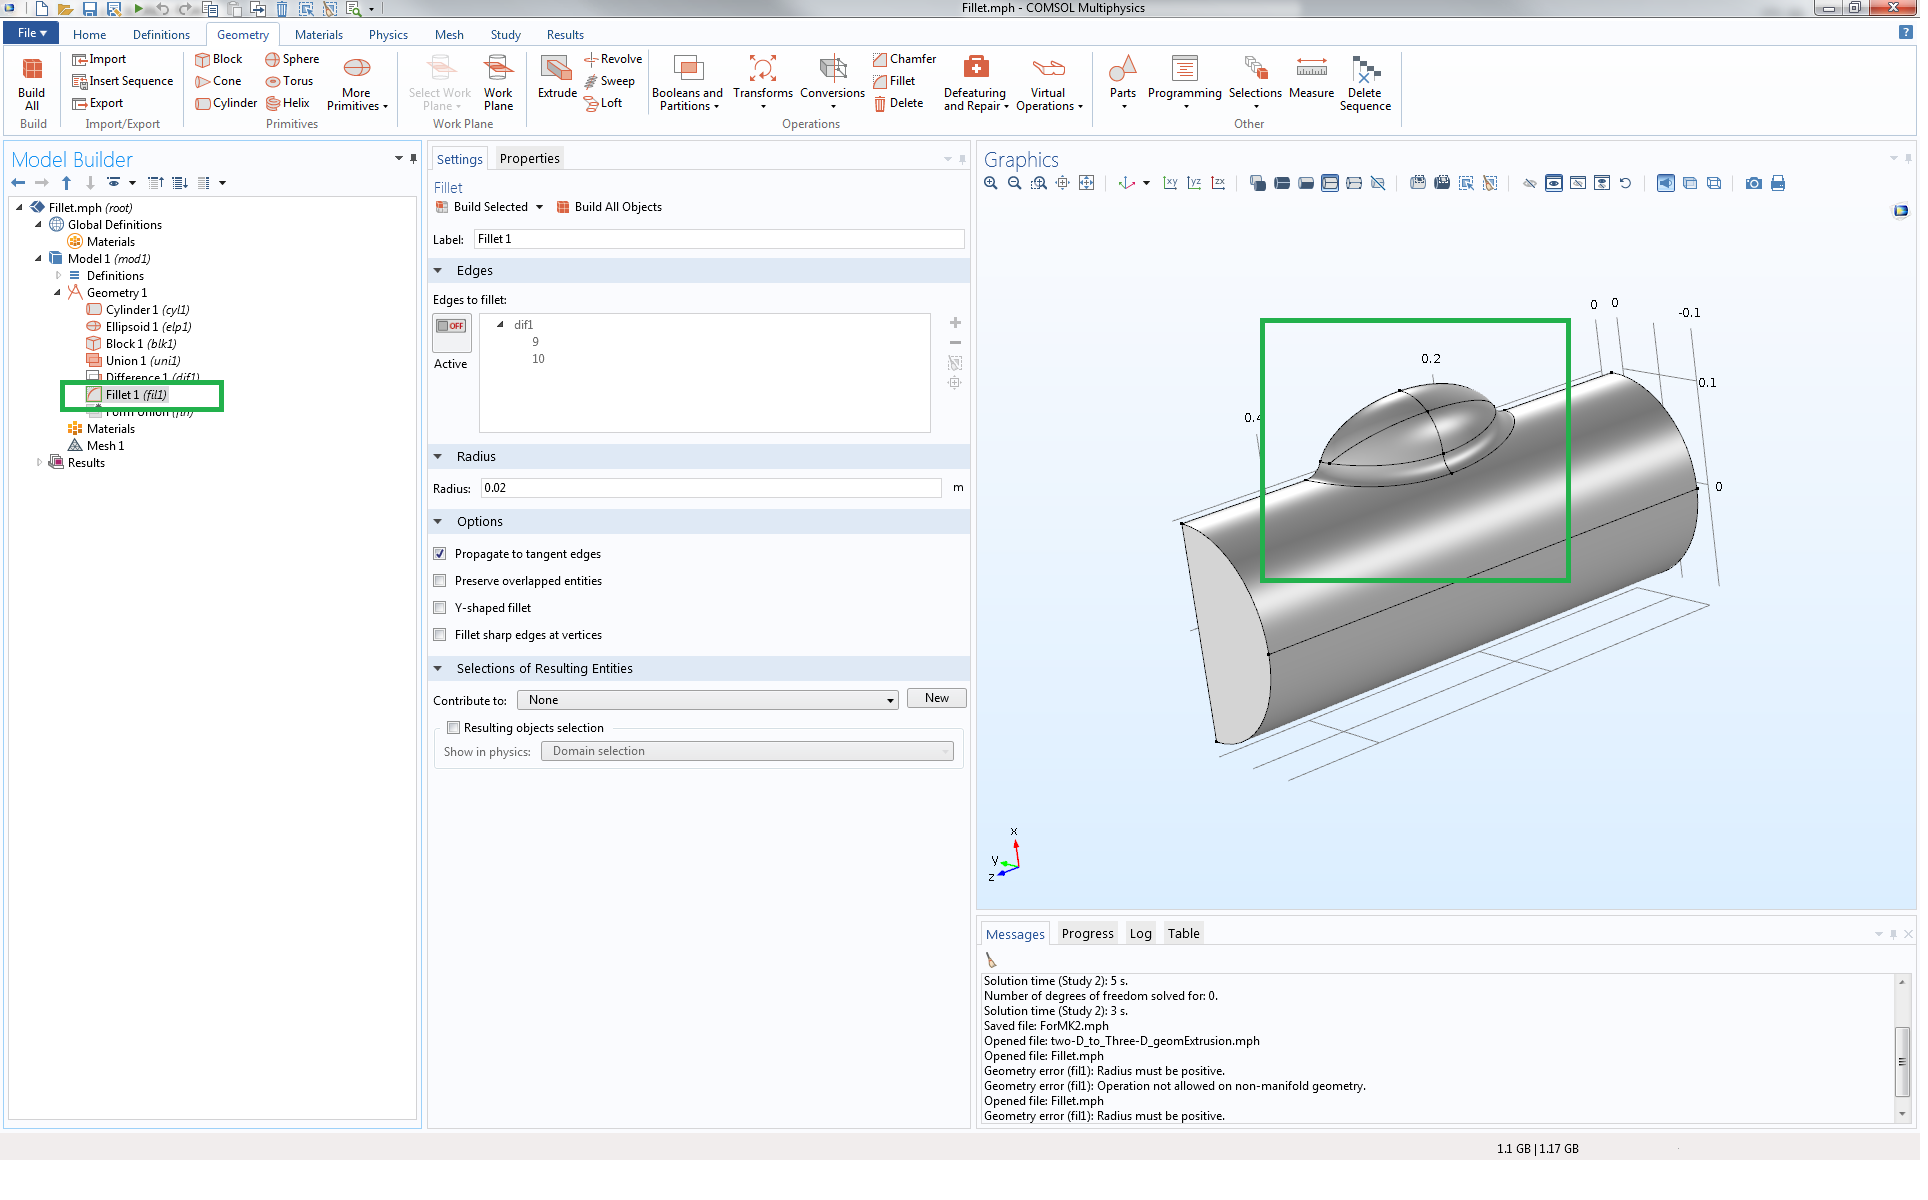Open the Contribute to dropdown
1928x1200 pixels.
click(x=707, y=700)
